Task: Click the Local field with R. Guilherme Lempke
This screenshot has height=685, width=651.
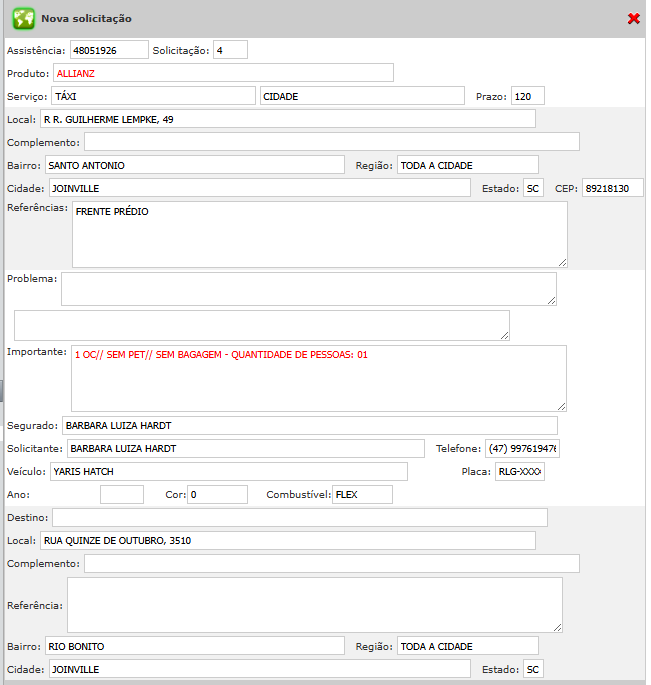Action: (x=287, y=119)
